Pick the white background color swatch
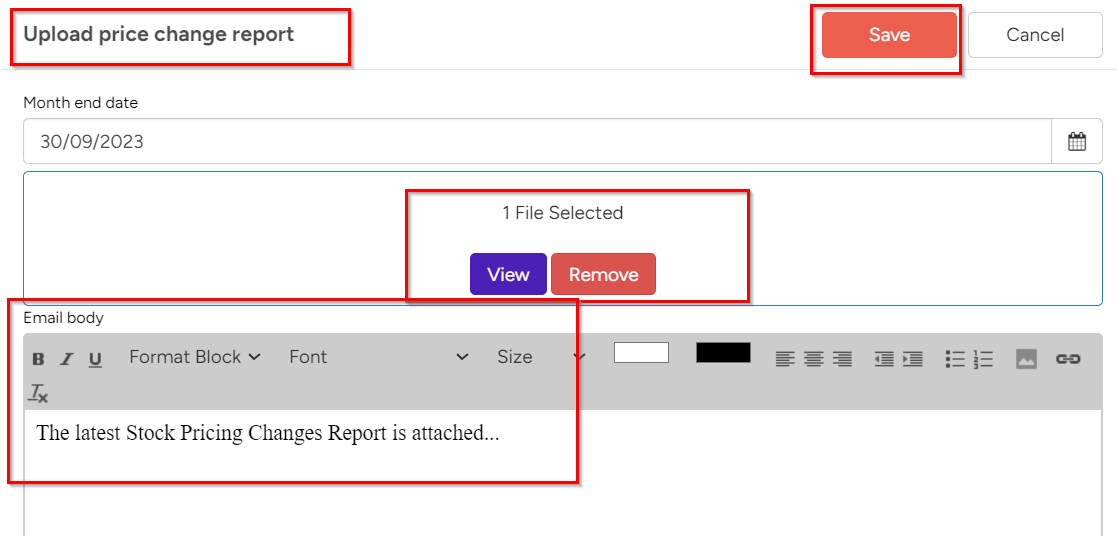 641,353
